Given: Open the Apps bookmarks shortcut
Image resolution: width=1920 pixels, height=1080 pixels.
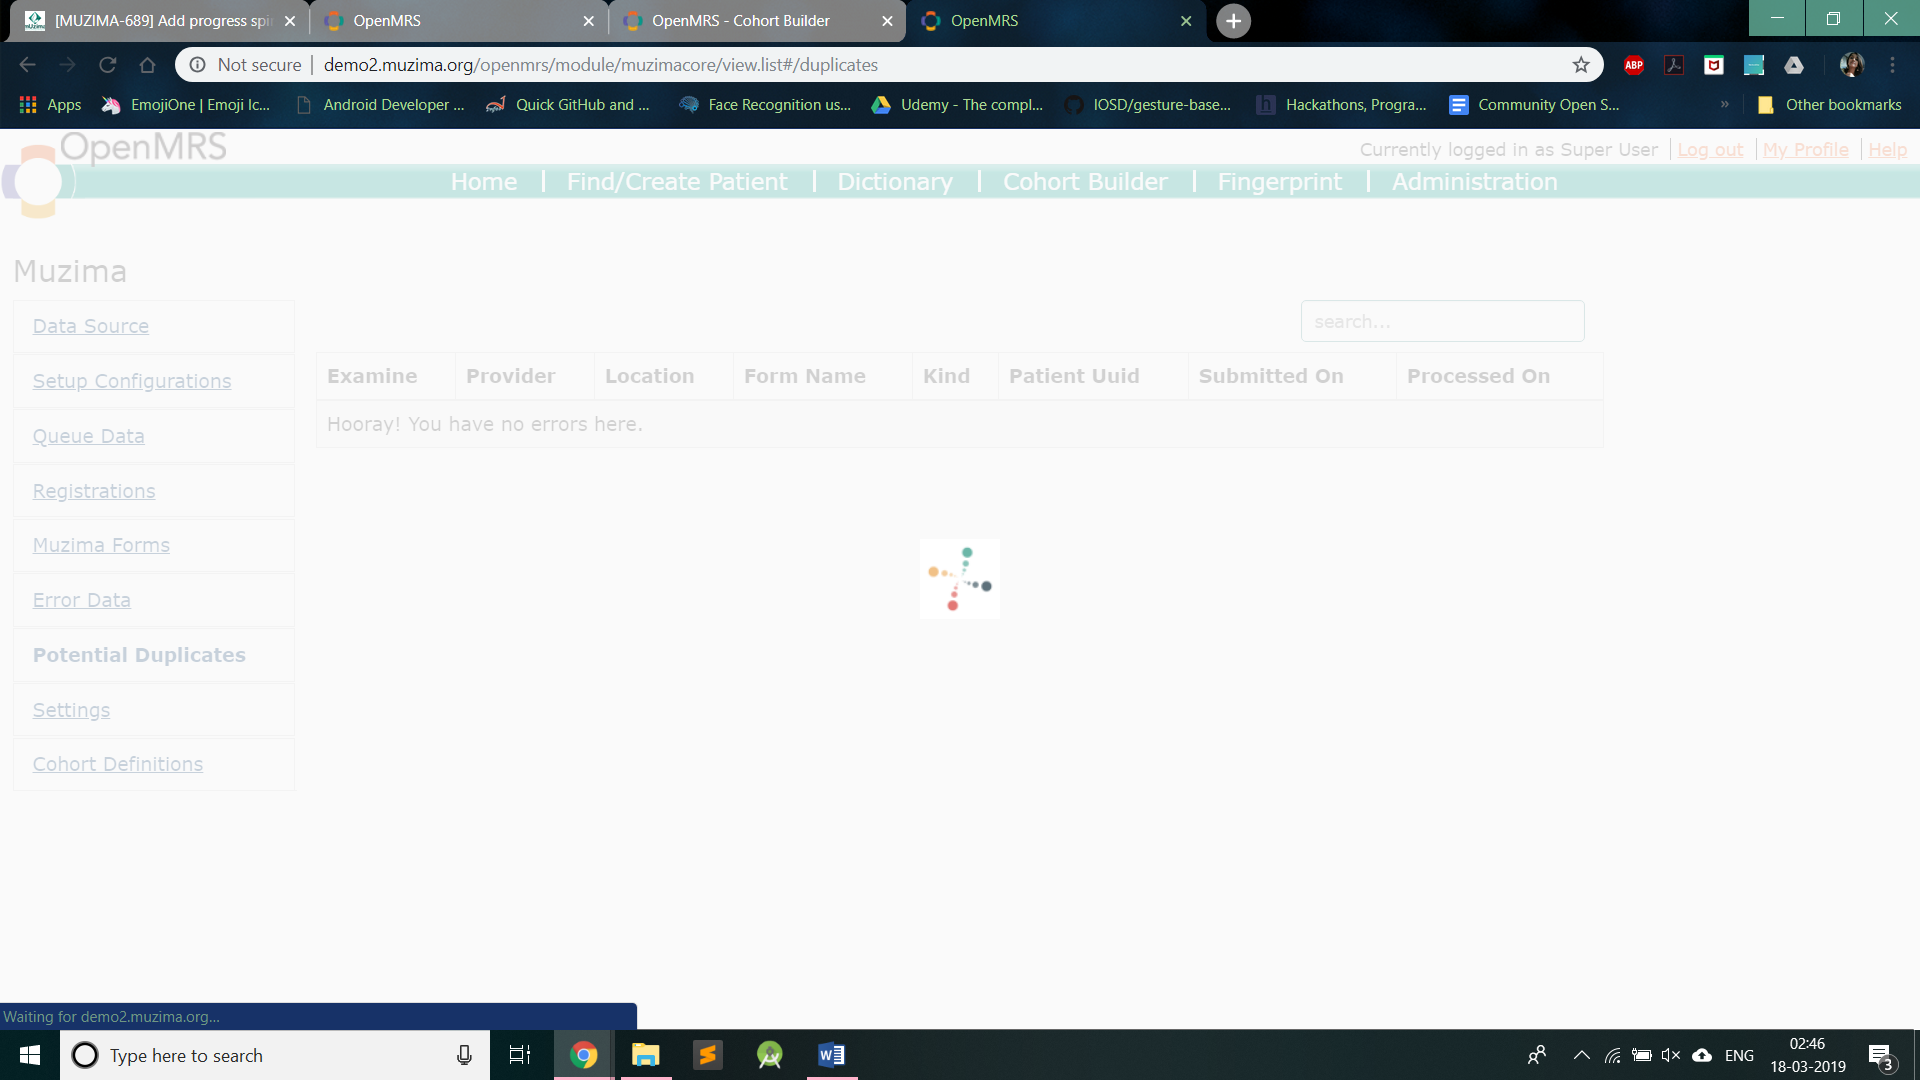Looking at the screenshot, I should click(x=50, y=105).
